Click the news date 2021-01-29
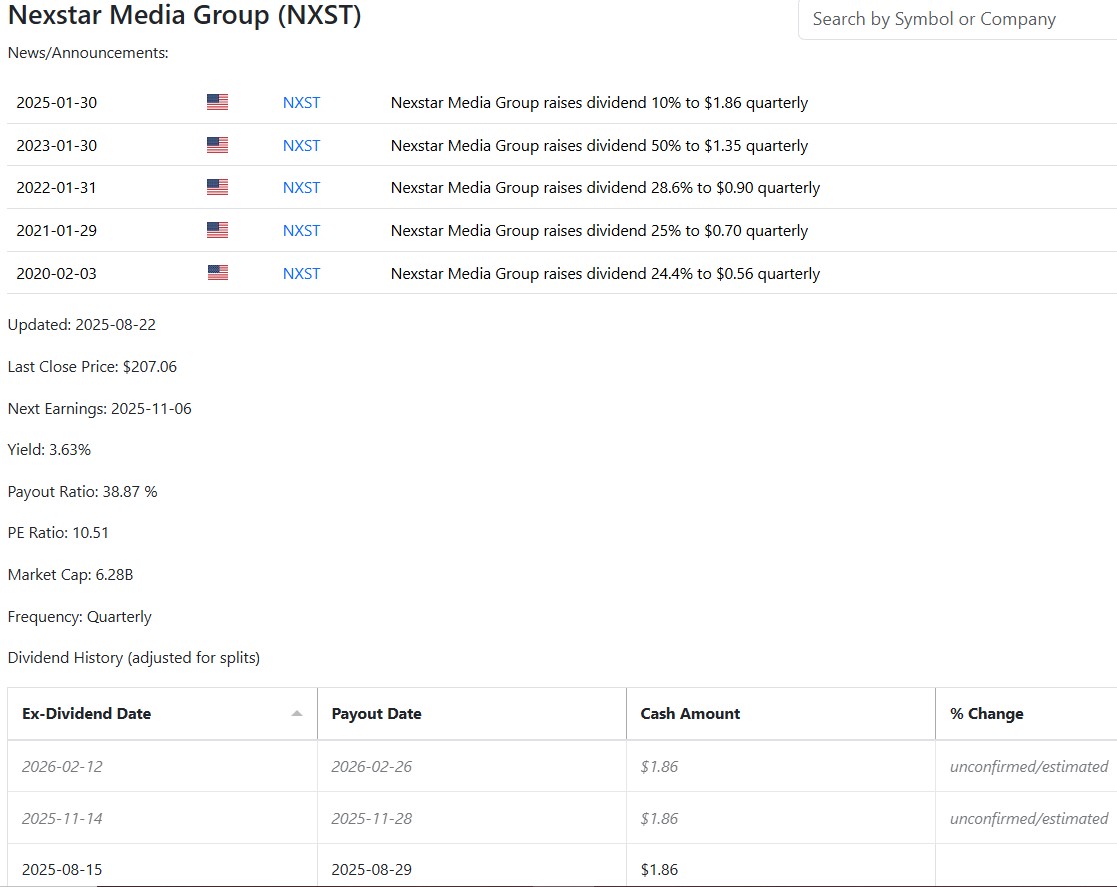 coord(56,230)
